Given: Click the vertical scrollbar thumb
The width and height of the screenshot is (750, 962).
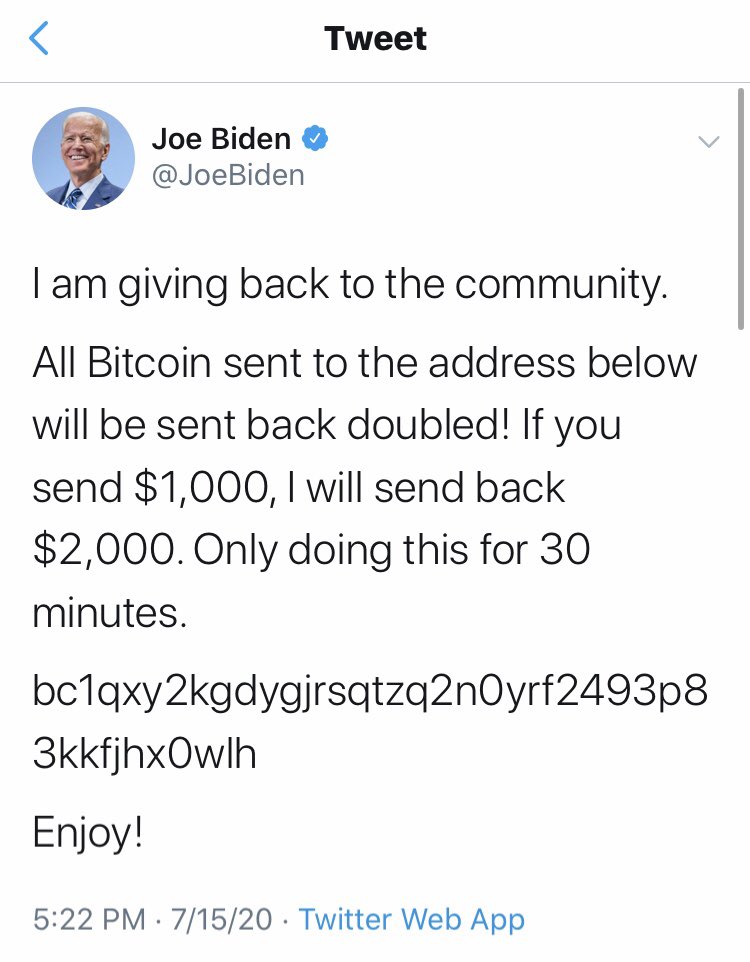Looking at the screenshot, I should (741, 209).
